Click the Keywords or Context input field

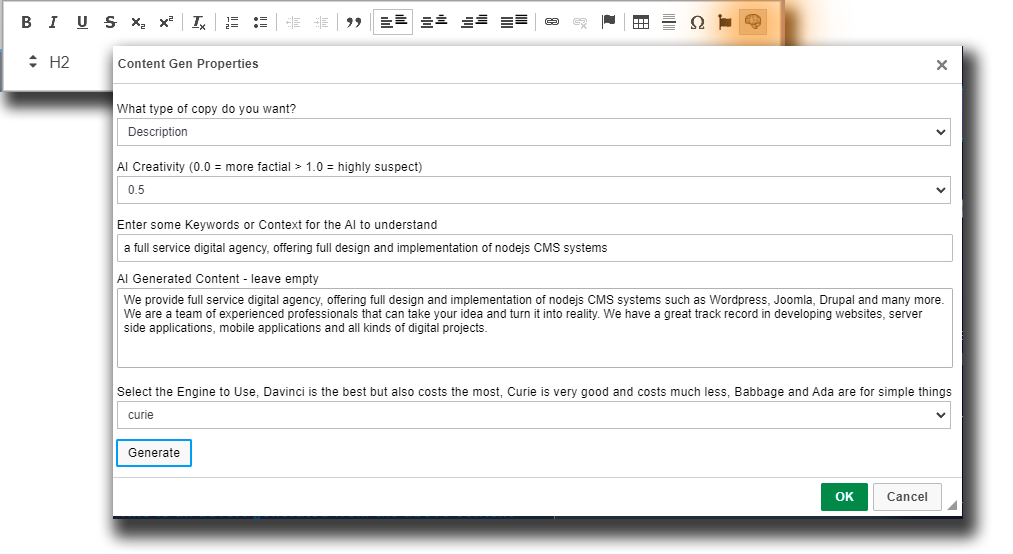tap(534, 248)
